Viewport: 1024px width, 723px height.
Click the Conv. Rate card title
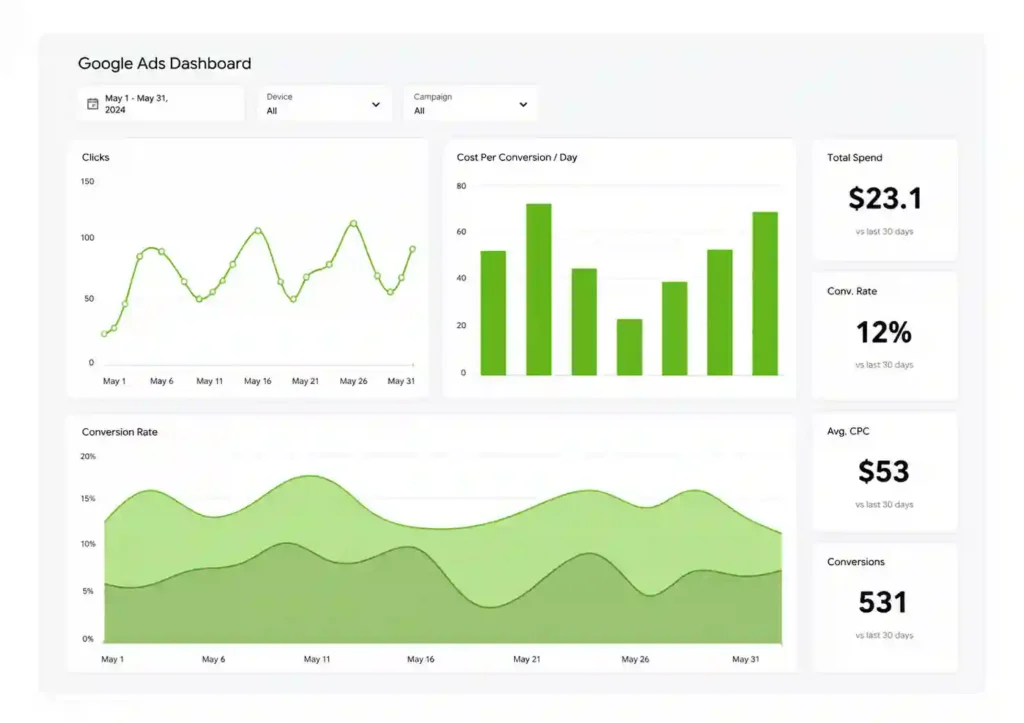click(x=852, y=291)
